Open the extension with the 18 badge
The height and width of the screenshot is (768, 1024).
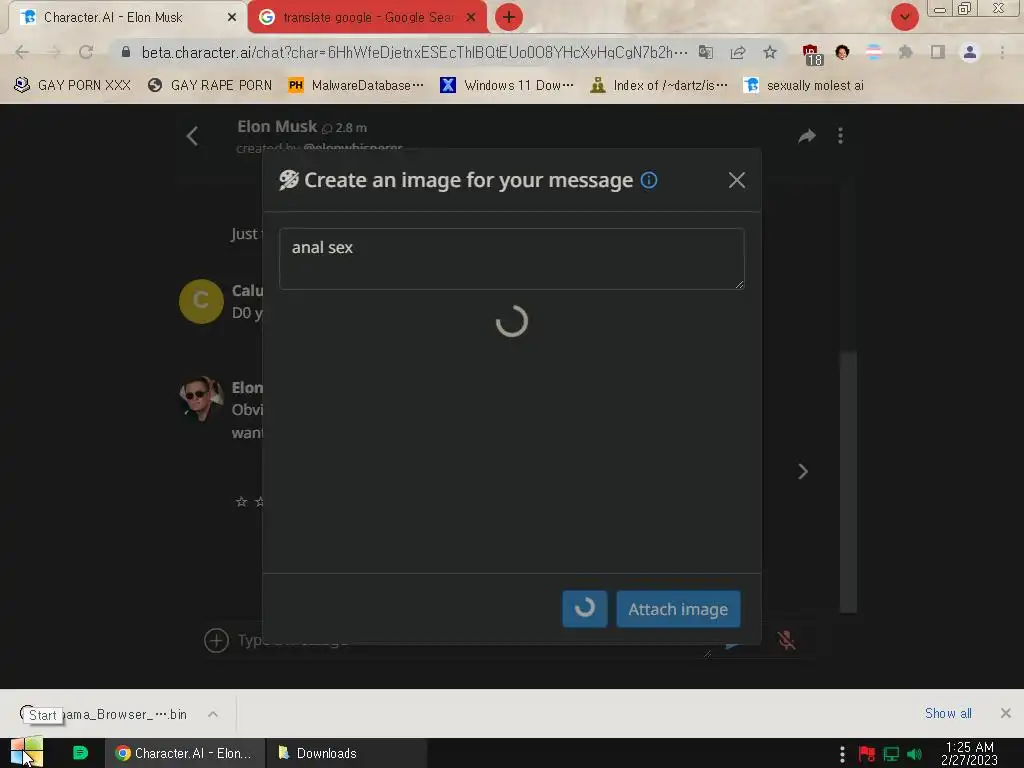(x=812, y=54)
